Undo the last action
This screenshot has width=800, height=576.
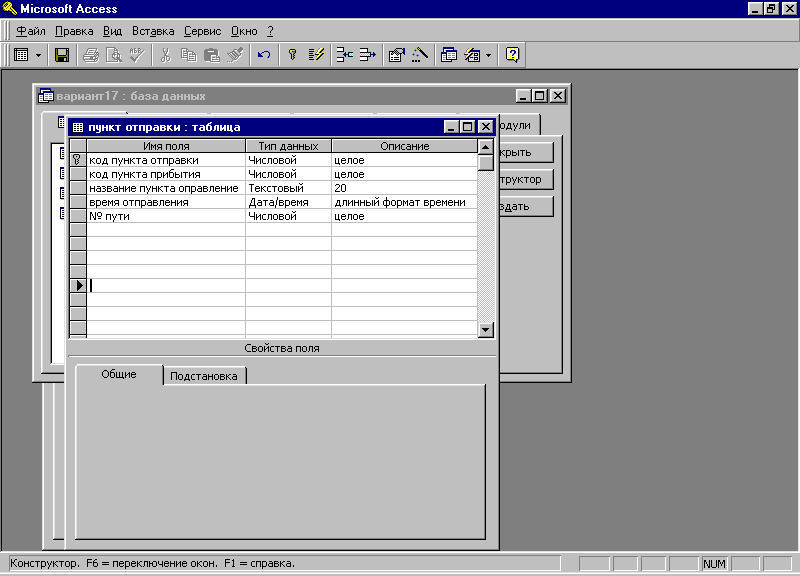(x=264, y=55)
